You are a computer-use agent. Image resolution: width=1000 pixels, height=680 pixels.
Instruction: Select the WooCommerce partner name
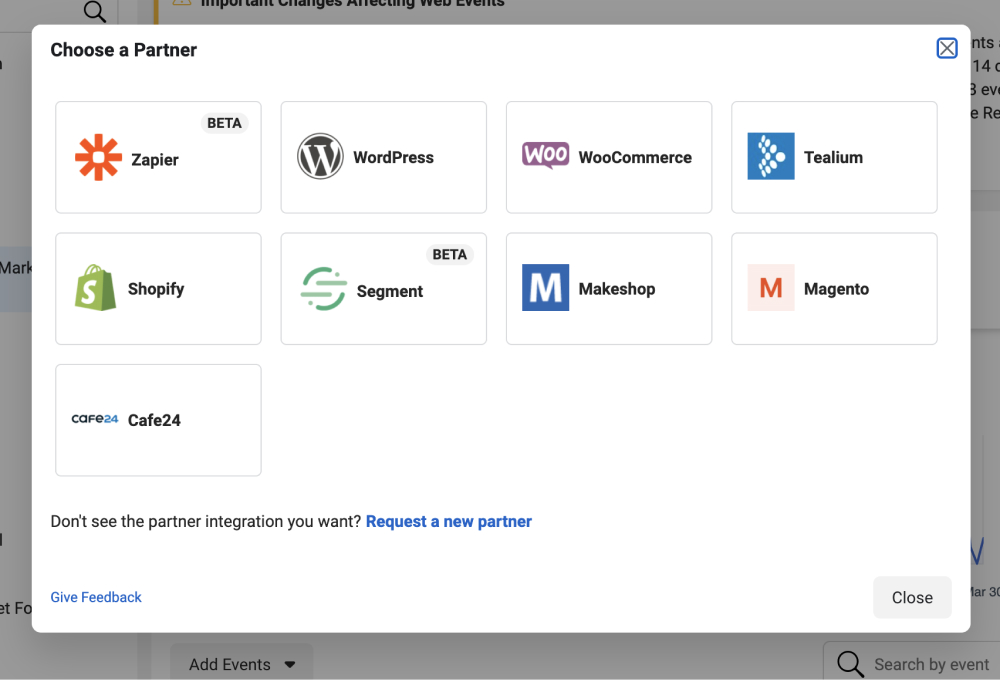point(635,157)
